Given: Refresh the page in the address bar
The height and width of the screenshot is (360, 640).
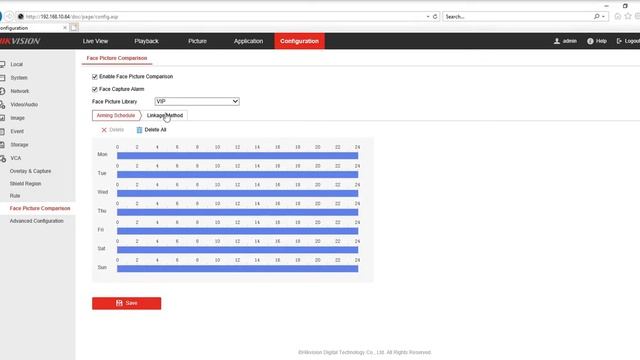Looking at the screenshot, I should (435, 17).
